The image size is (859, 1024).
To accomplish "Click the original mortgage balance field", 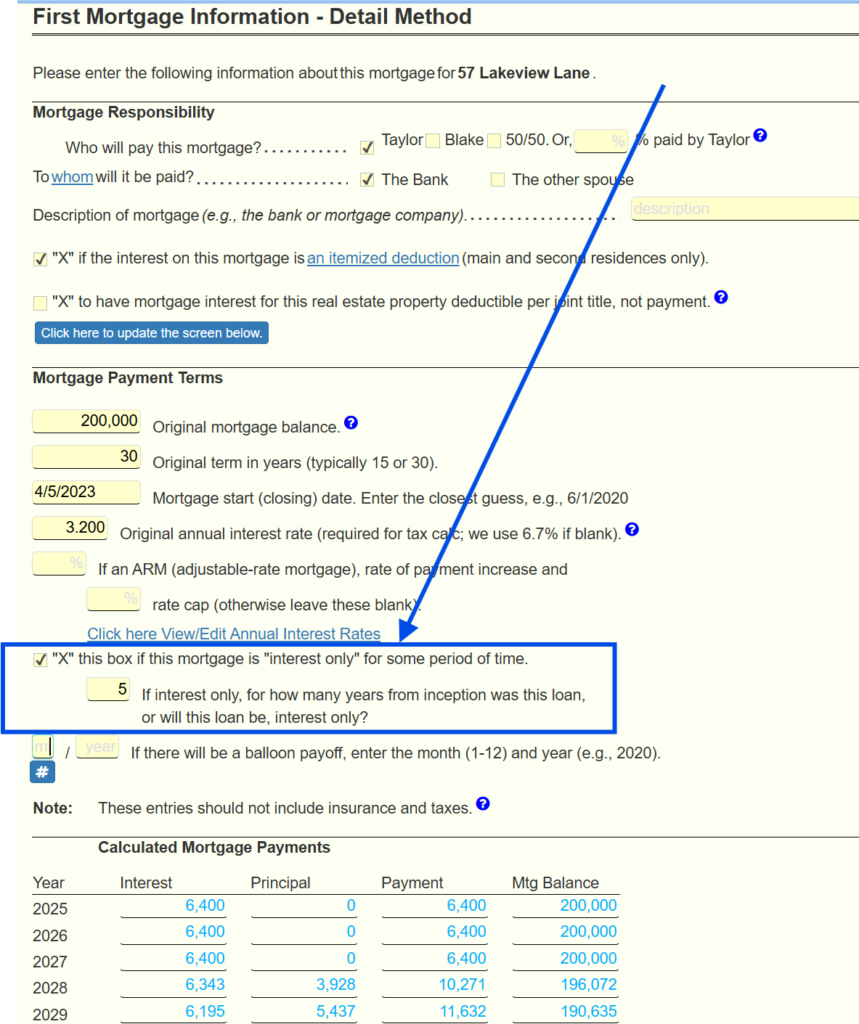I will (x=86, y=421).
